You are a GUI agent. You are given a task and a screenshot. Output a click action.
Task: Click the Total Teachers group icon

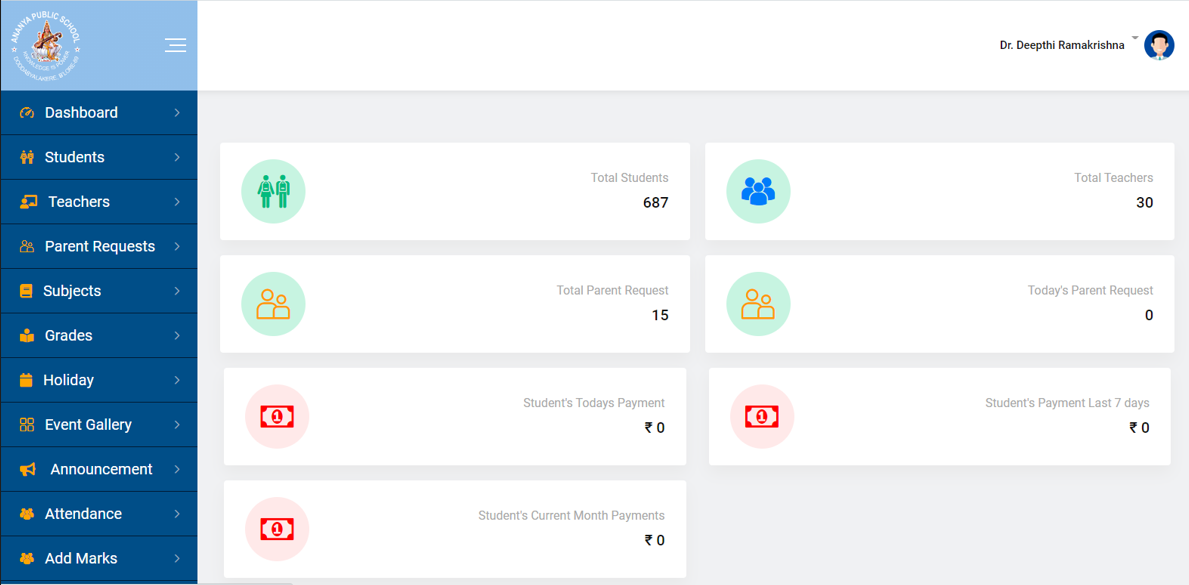point(758,191)
